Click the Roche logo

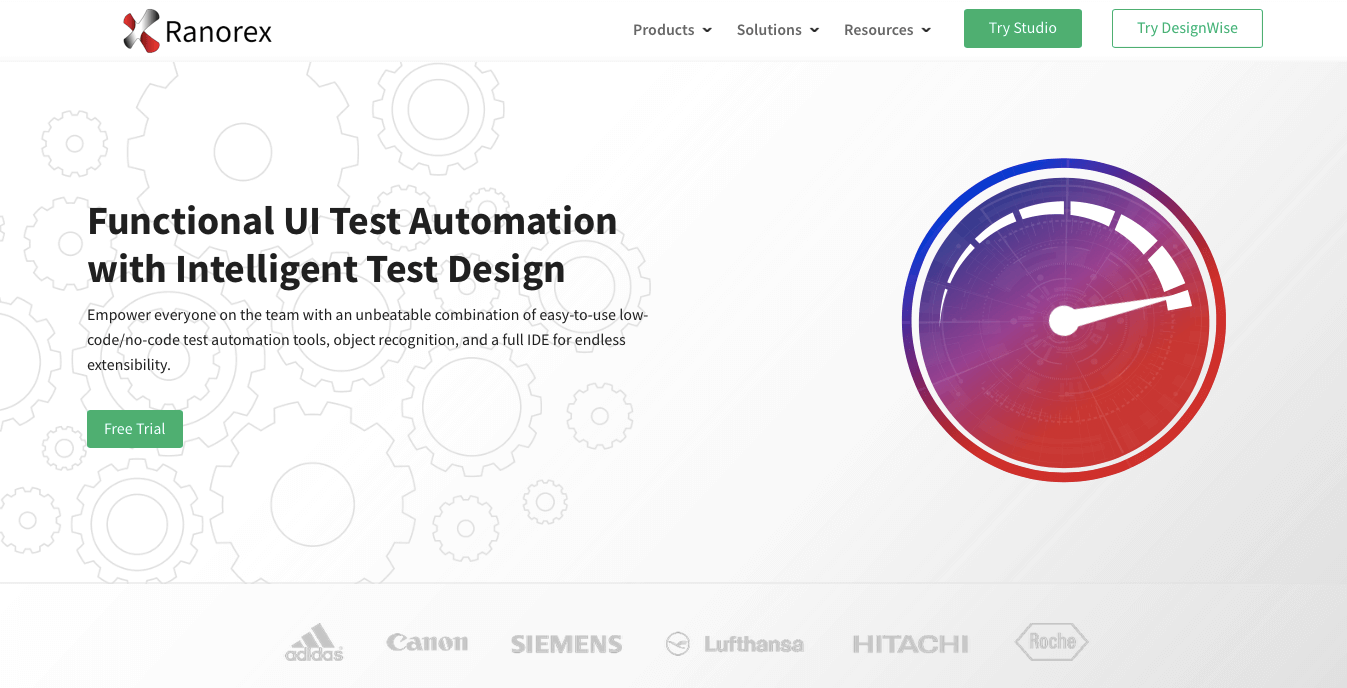[1051, 642]
